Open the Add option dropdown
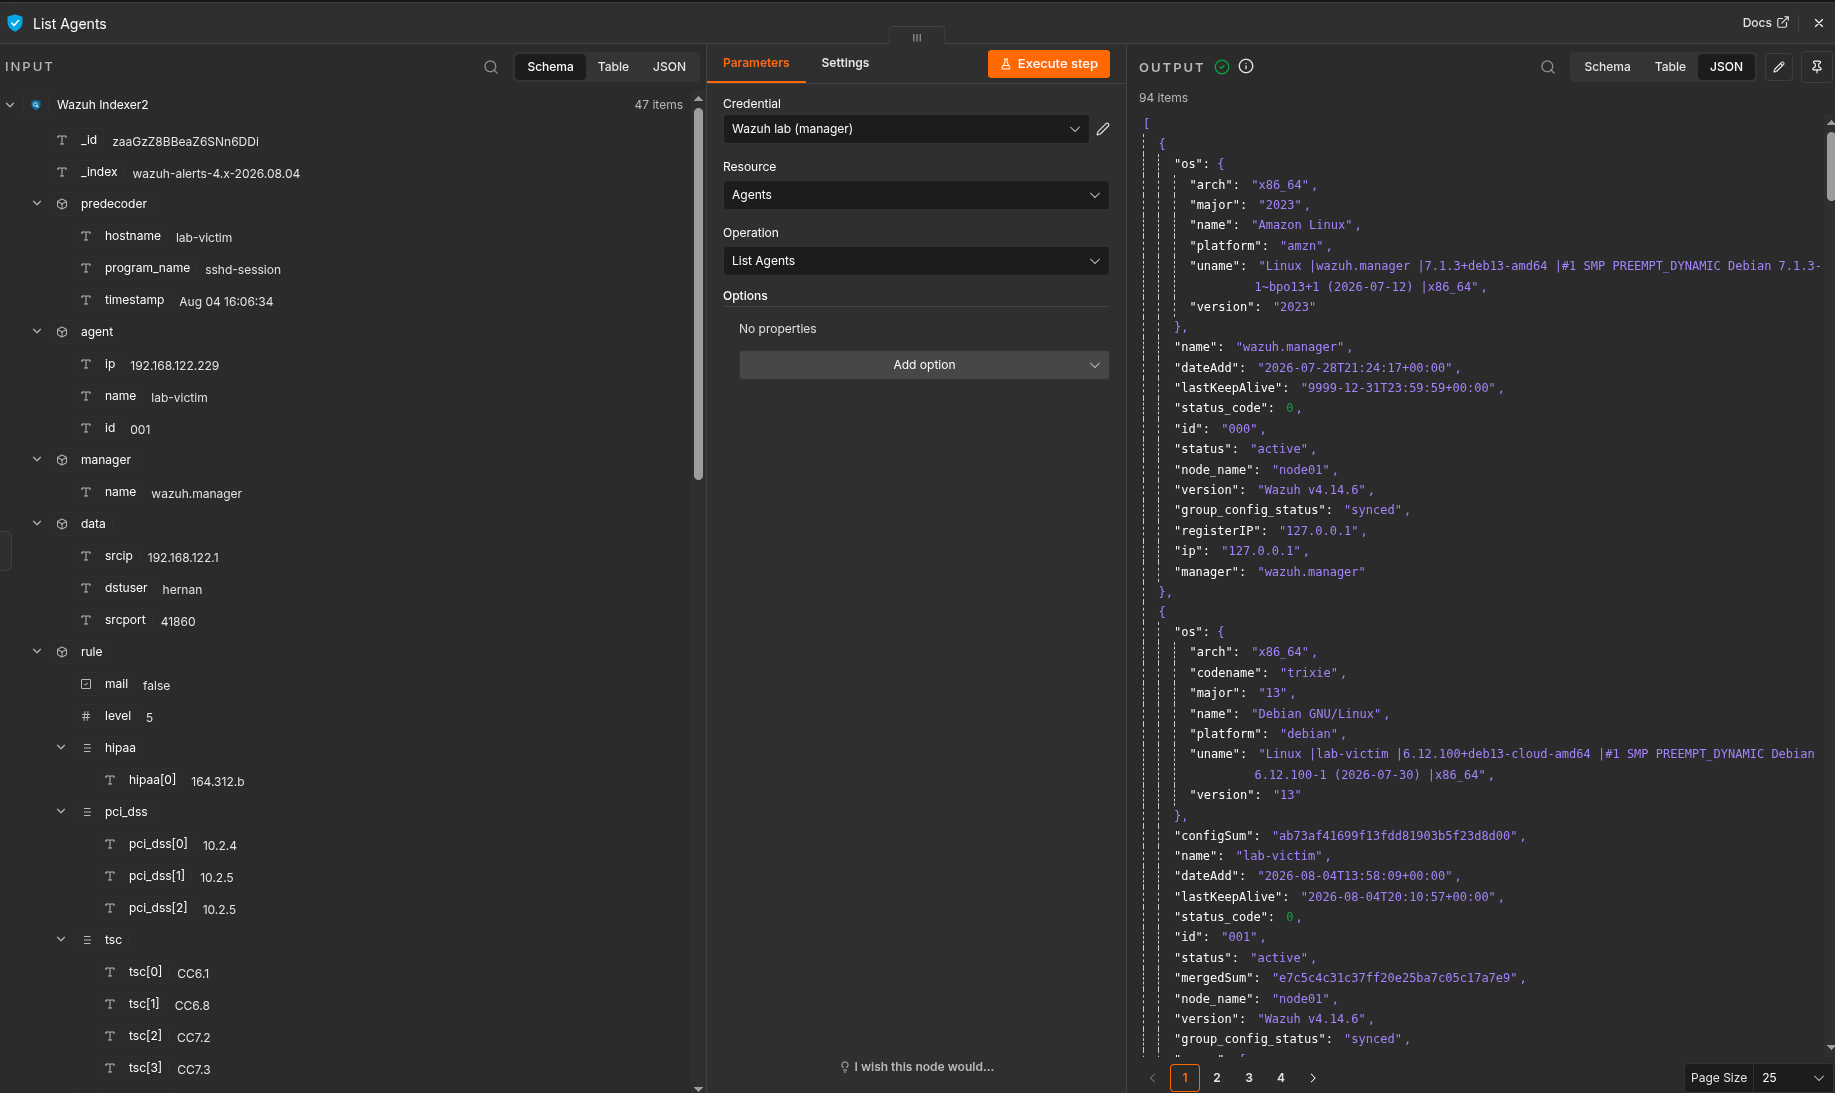This screenshot has height=1093, width=1835. pyautogui.click(x=924, y=365)
